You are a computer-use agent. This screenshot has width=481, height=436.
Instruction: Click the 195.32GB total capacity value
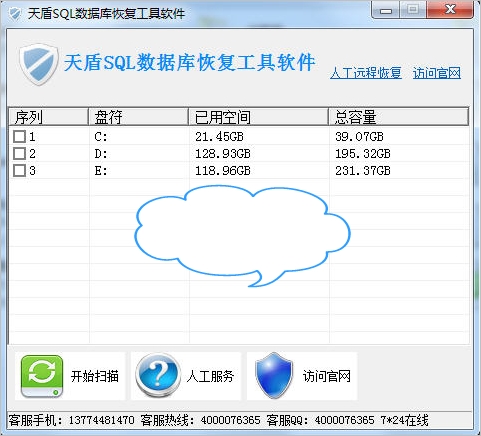(x=363, y=154)
